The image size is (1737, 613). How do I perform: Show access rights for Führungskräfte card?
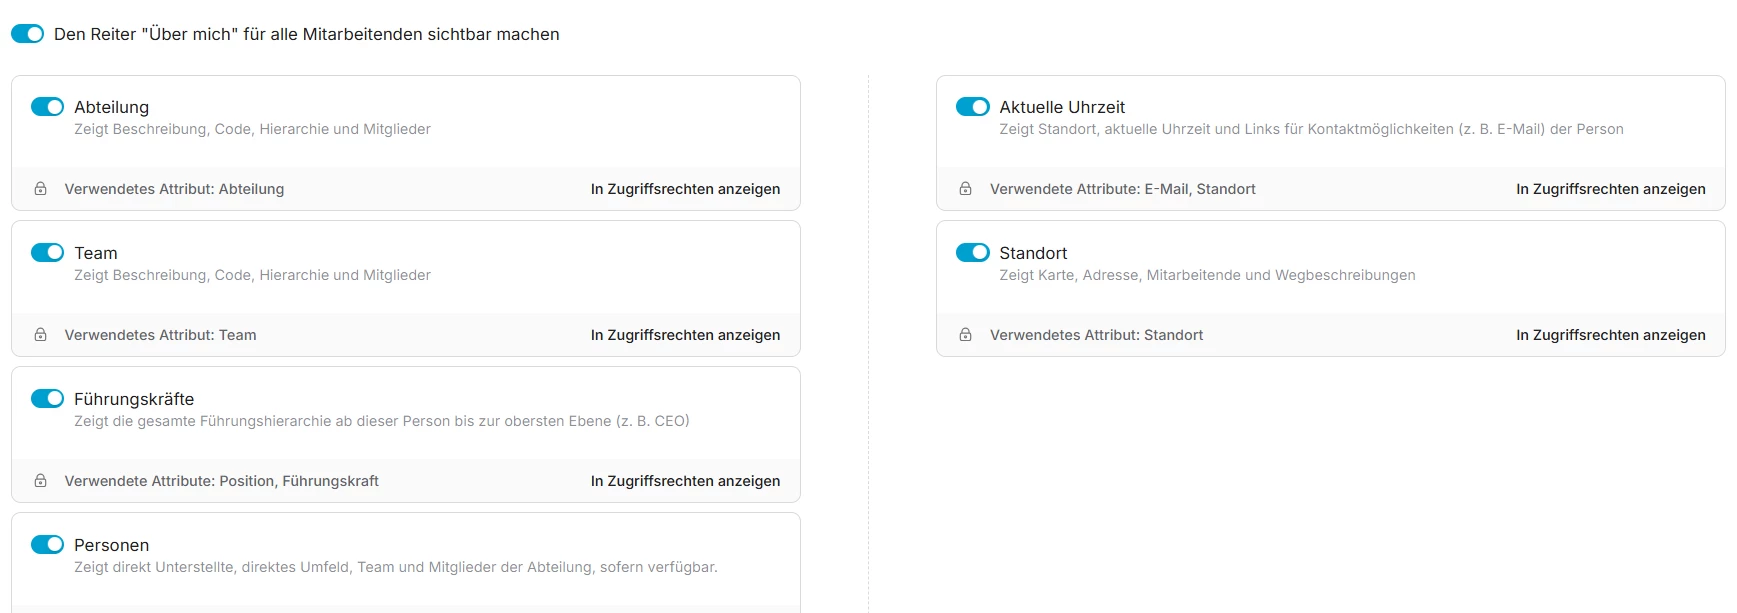(x=685, y=481)
